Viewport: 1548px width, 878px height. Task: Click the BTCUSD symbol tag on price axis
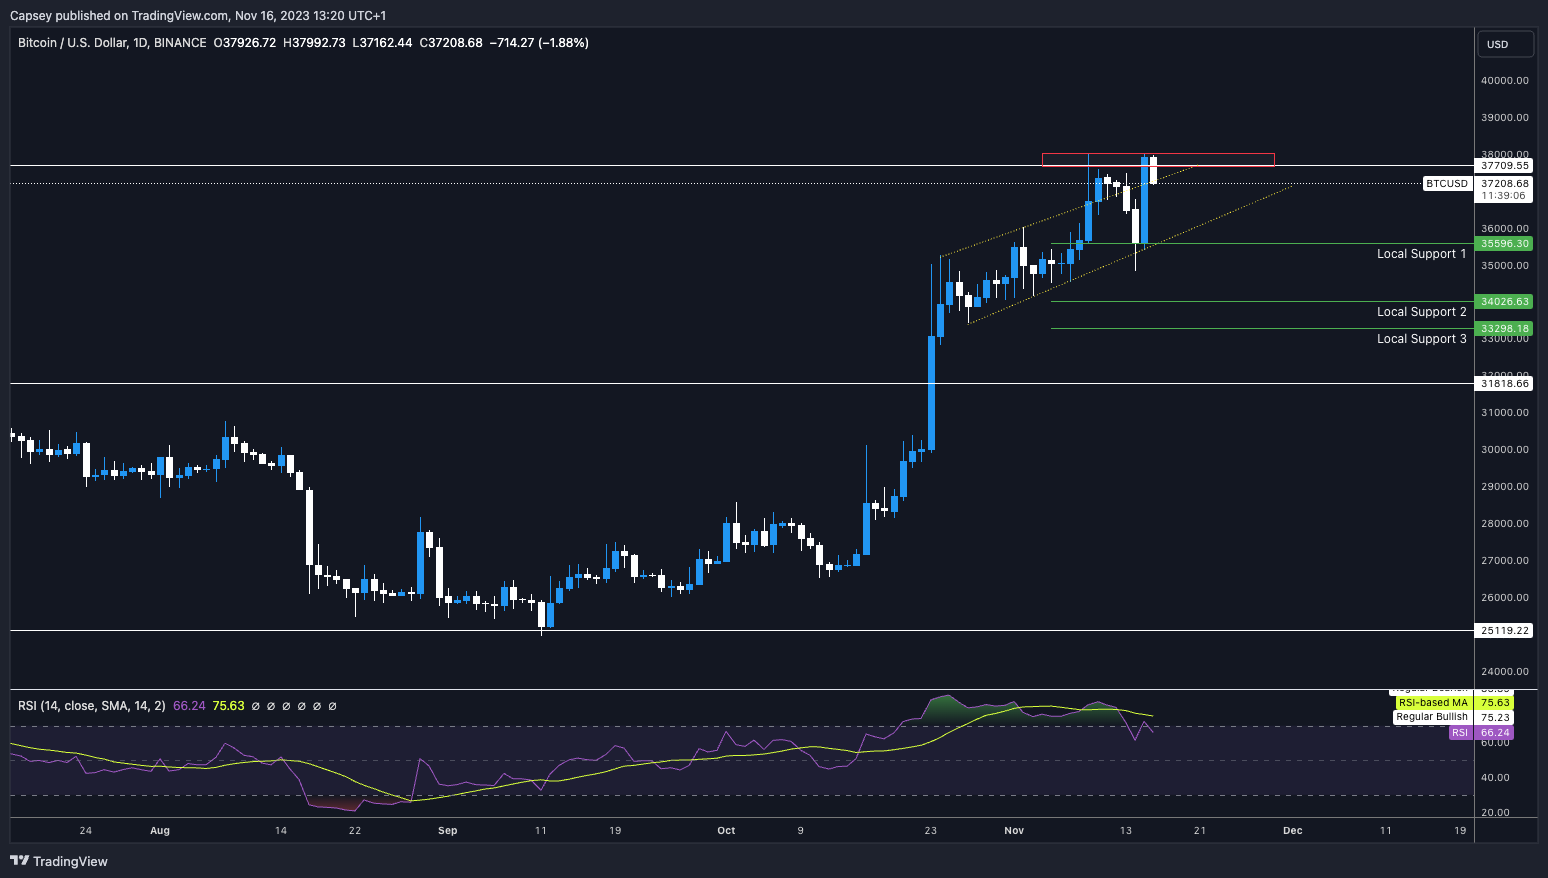(x=1447, y=184)
